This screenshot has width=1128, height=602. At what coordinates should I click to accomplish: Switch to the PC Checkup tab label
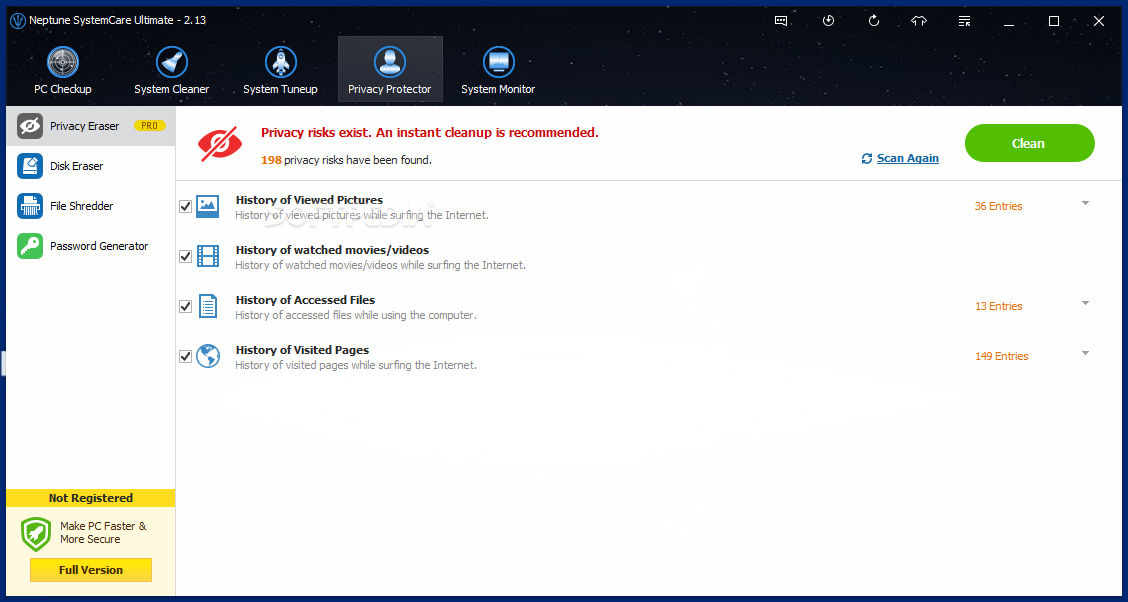click(63, 89)
